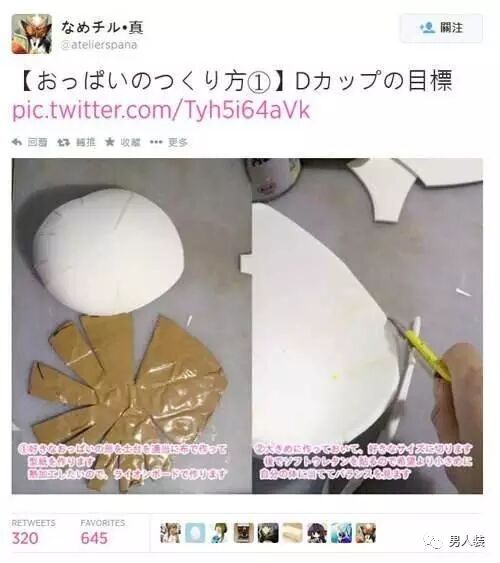Screen dimensions: 500x563
Task: View the 320 retweets count
Action: tap(25, 538)
